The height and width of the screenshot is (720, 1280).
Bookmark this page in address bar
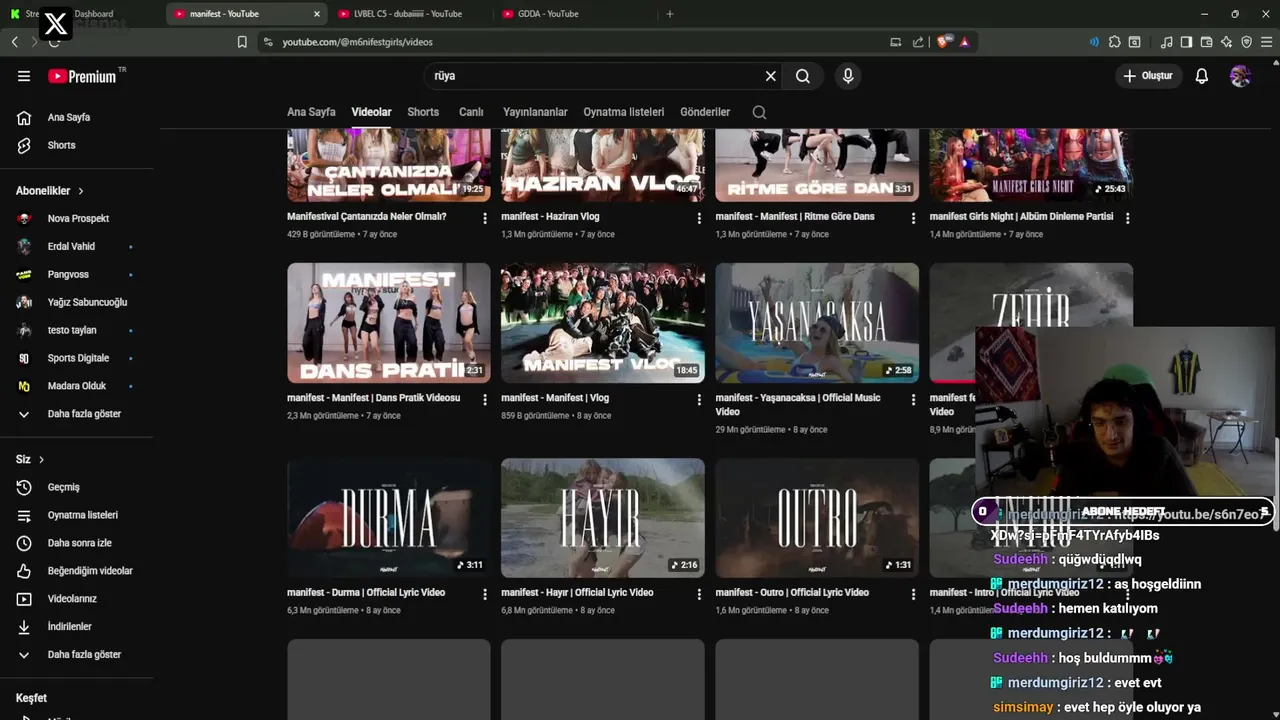(242, 42)
